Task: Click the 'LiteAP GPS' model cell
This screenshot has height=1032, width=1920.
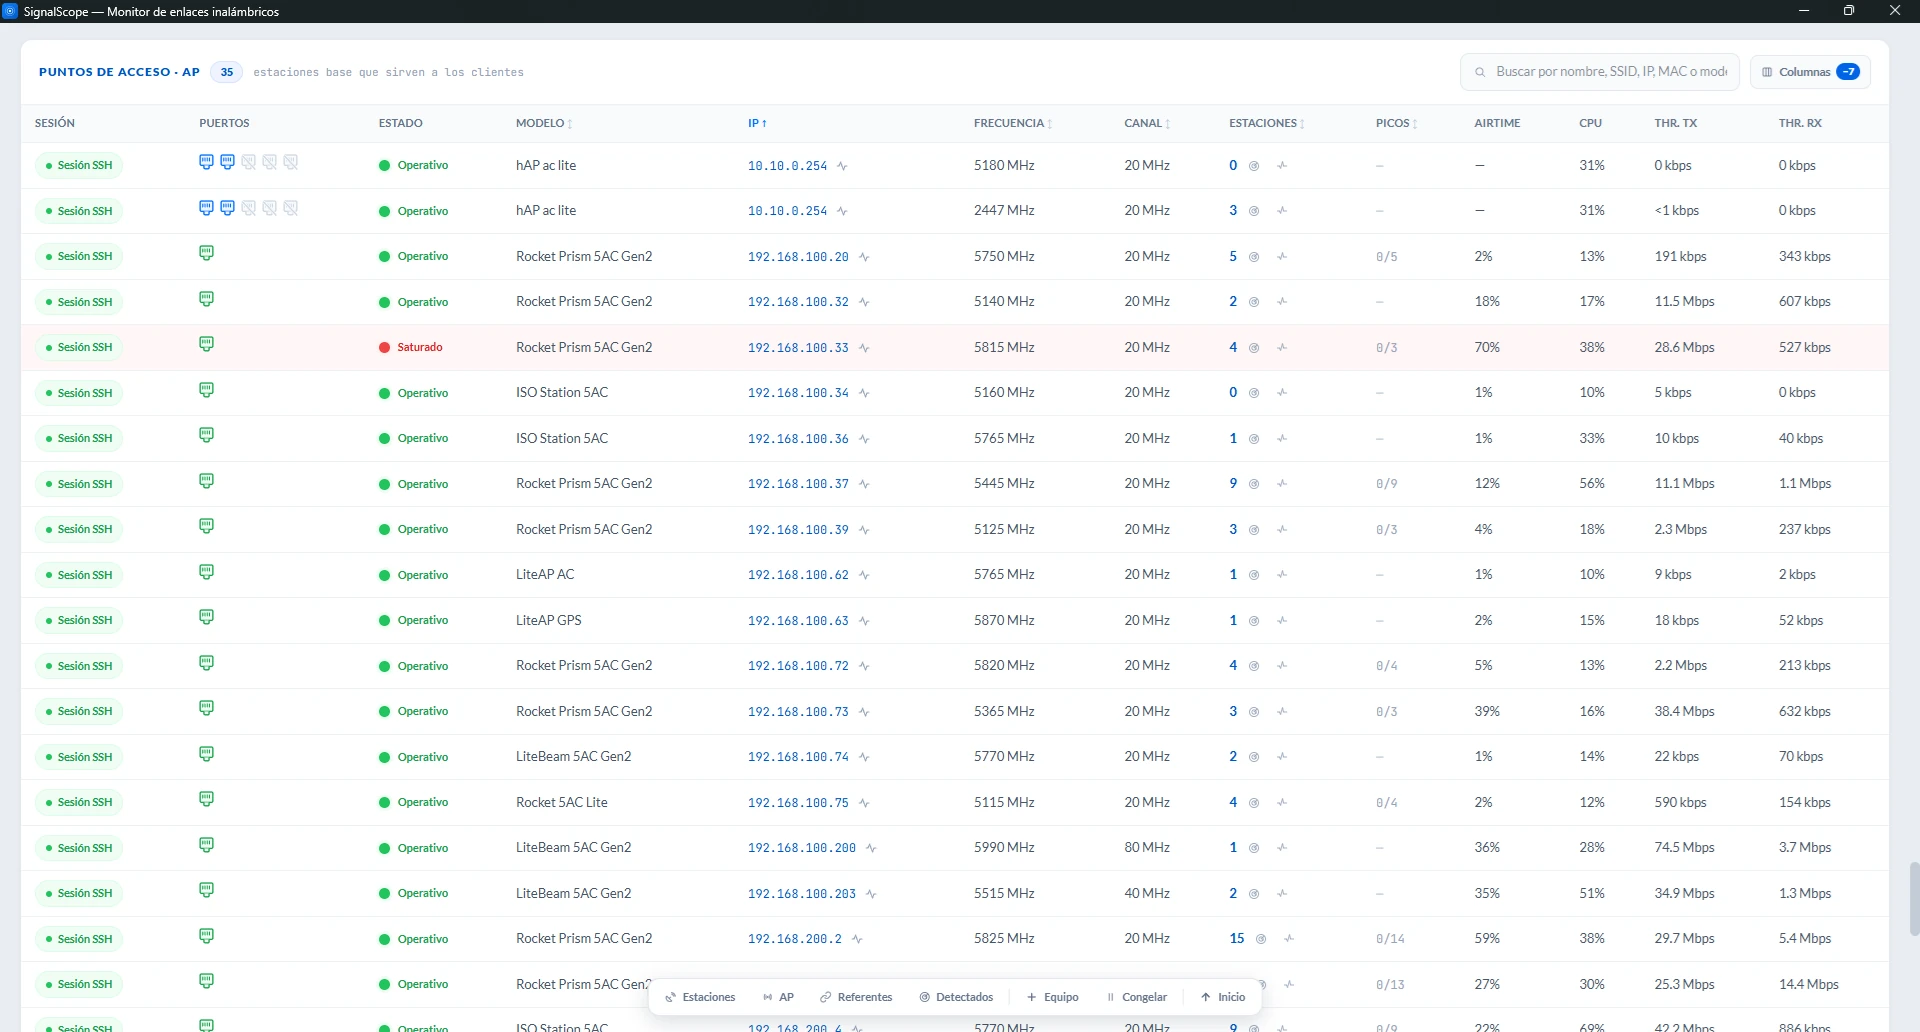Action: [x=549, y=621]
